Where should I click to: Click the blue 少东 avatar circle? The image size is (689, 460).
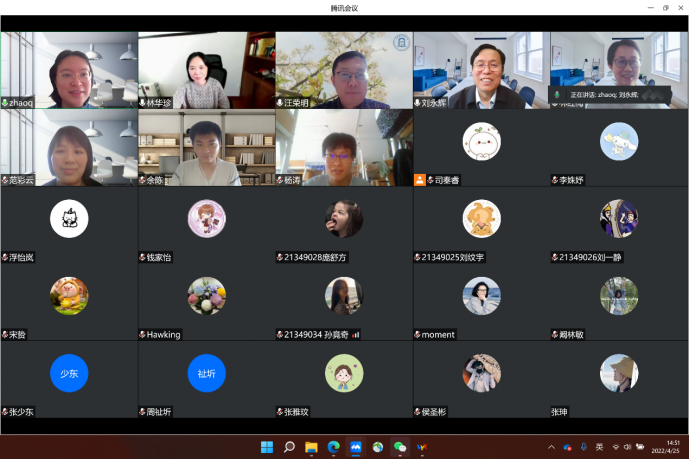click(69, 373)
